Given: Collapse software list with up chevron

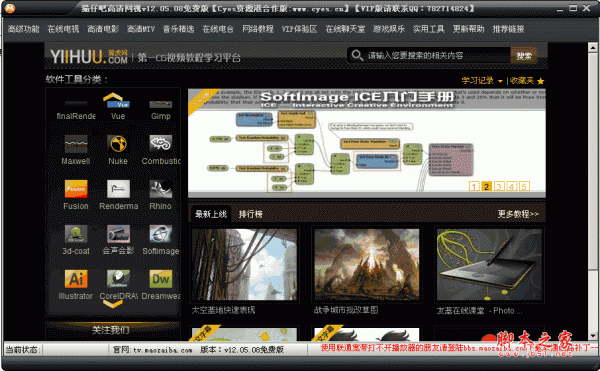Looking at the screenshot, I should (x=112, y=96).
